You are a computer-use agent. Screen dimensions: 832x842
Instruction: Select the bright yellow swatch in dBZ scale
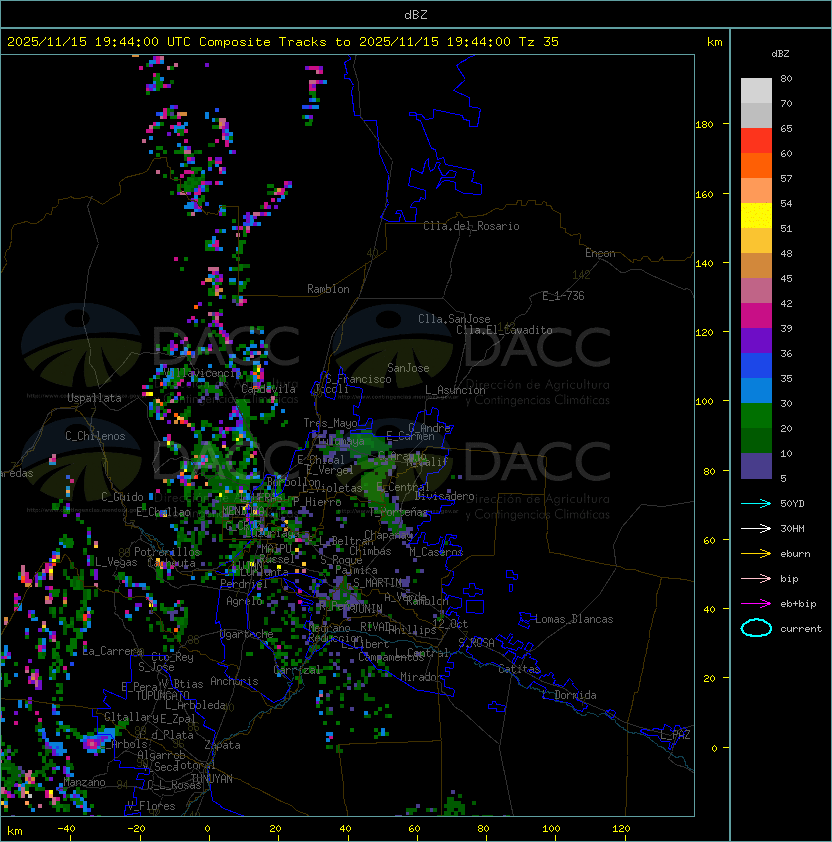(756, 216)
